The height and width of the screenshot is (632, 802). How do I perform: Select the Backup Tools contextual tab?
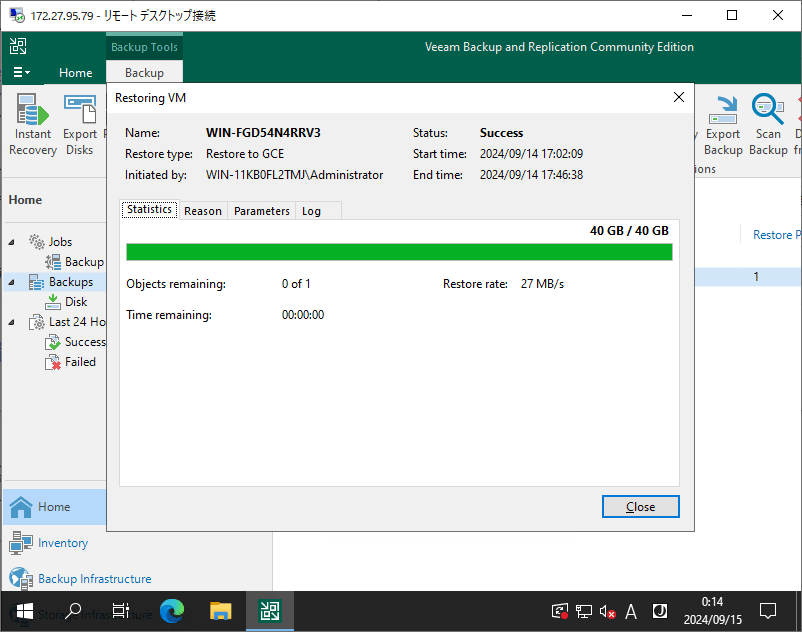[144, 47]
